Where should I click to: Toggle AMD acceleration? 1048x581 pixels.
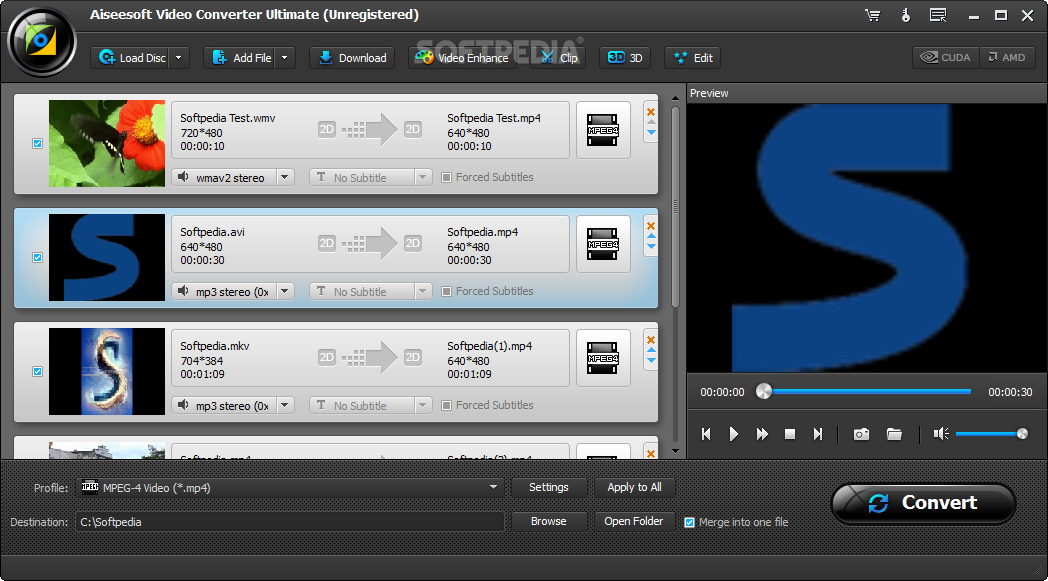pyautogui.click(x=1008, y=57)
